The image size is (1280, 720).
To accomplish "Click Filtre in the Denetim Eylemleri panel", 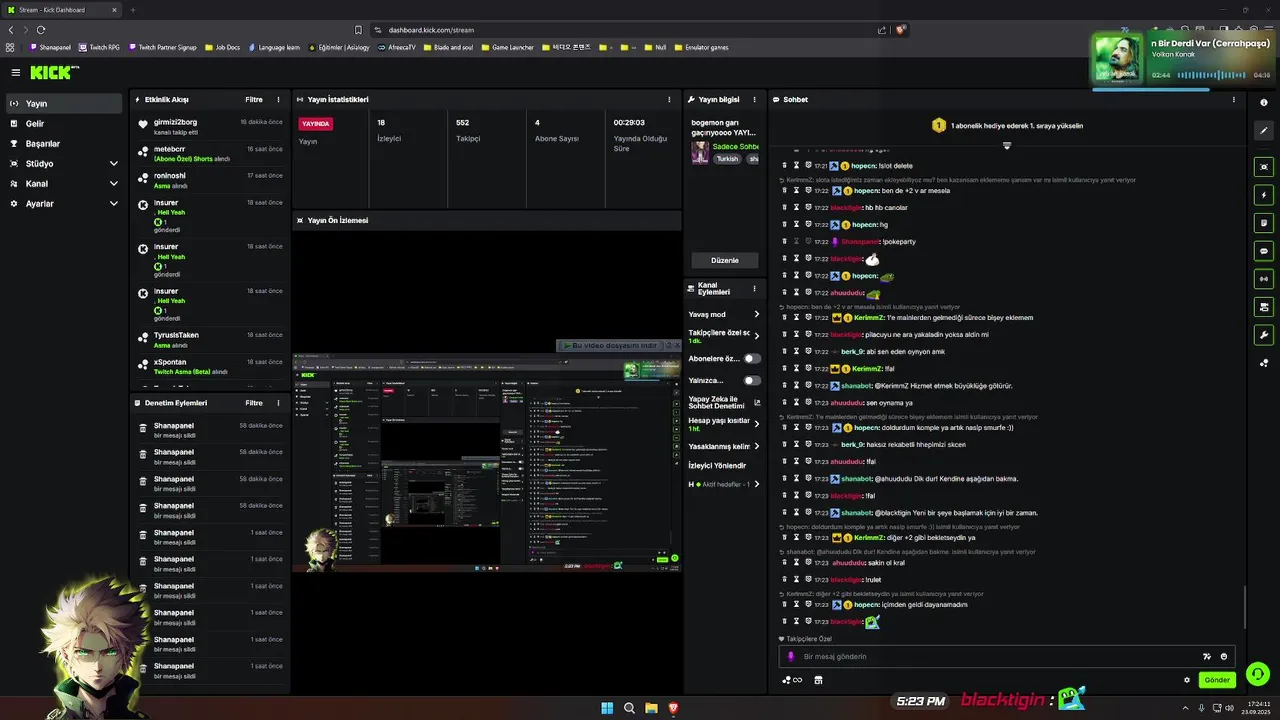I will [x=254, y=403].
